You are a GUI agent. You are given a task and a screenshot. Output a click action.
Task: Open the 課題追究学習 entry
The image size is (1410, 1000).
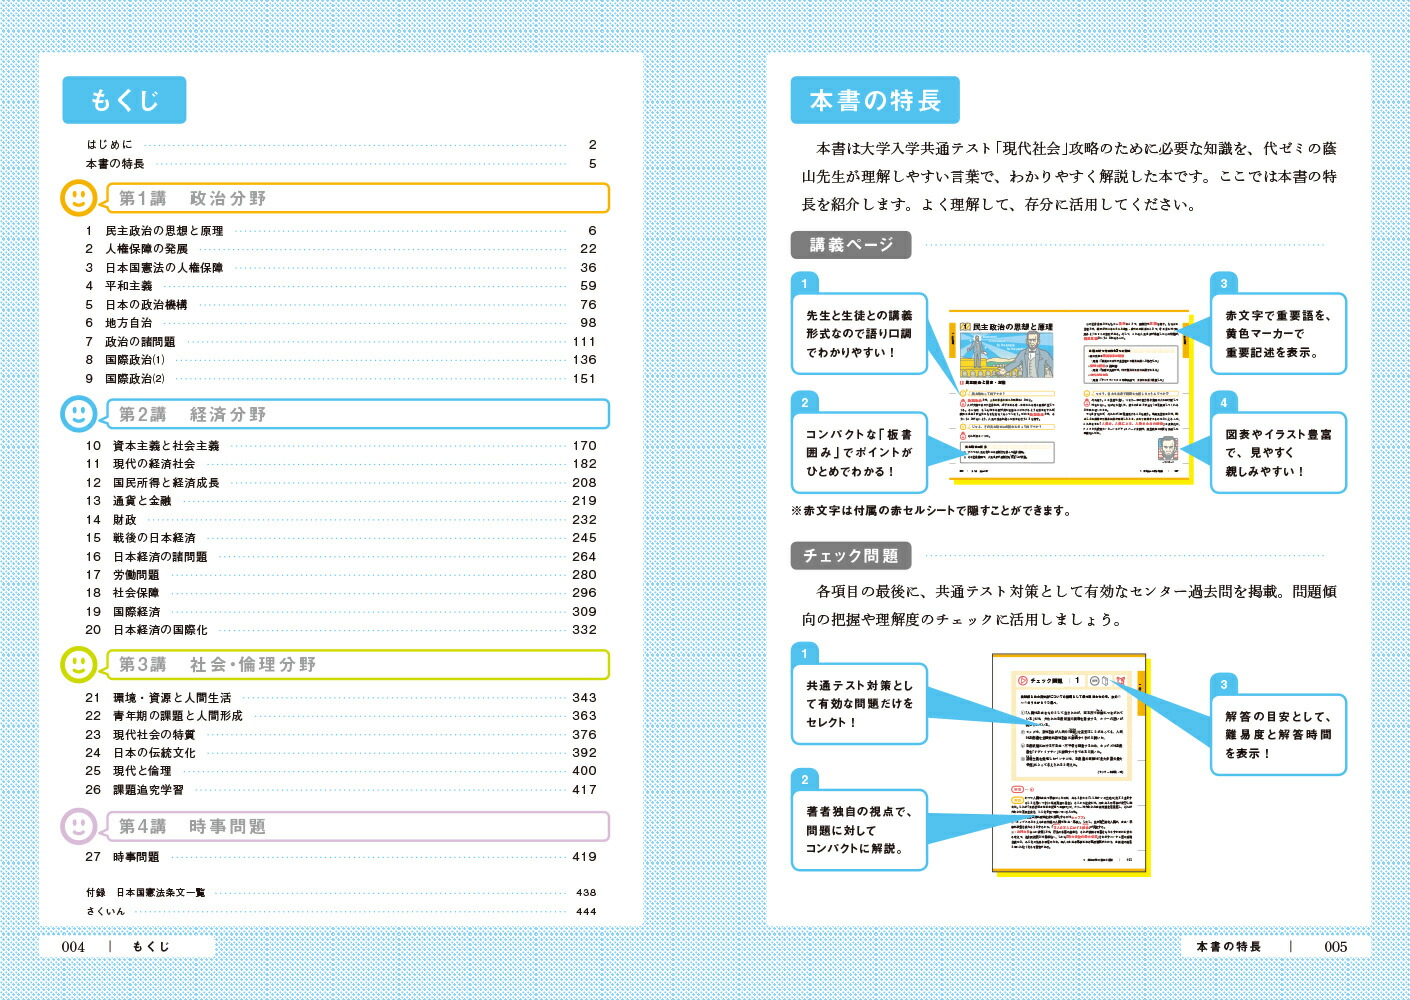point(341,790)
